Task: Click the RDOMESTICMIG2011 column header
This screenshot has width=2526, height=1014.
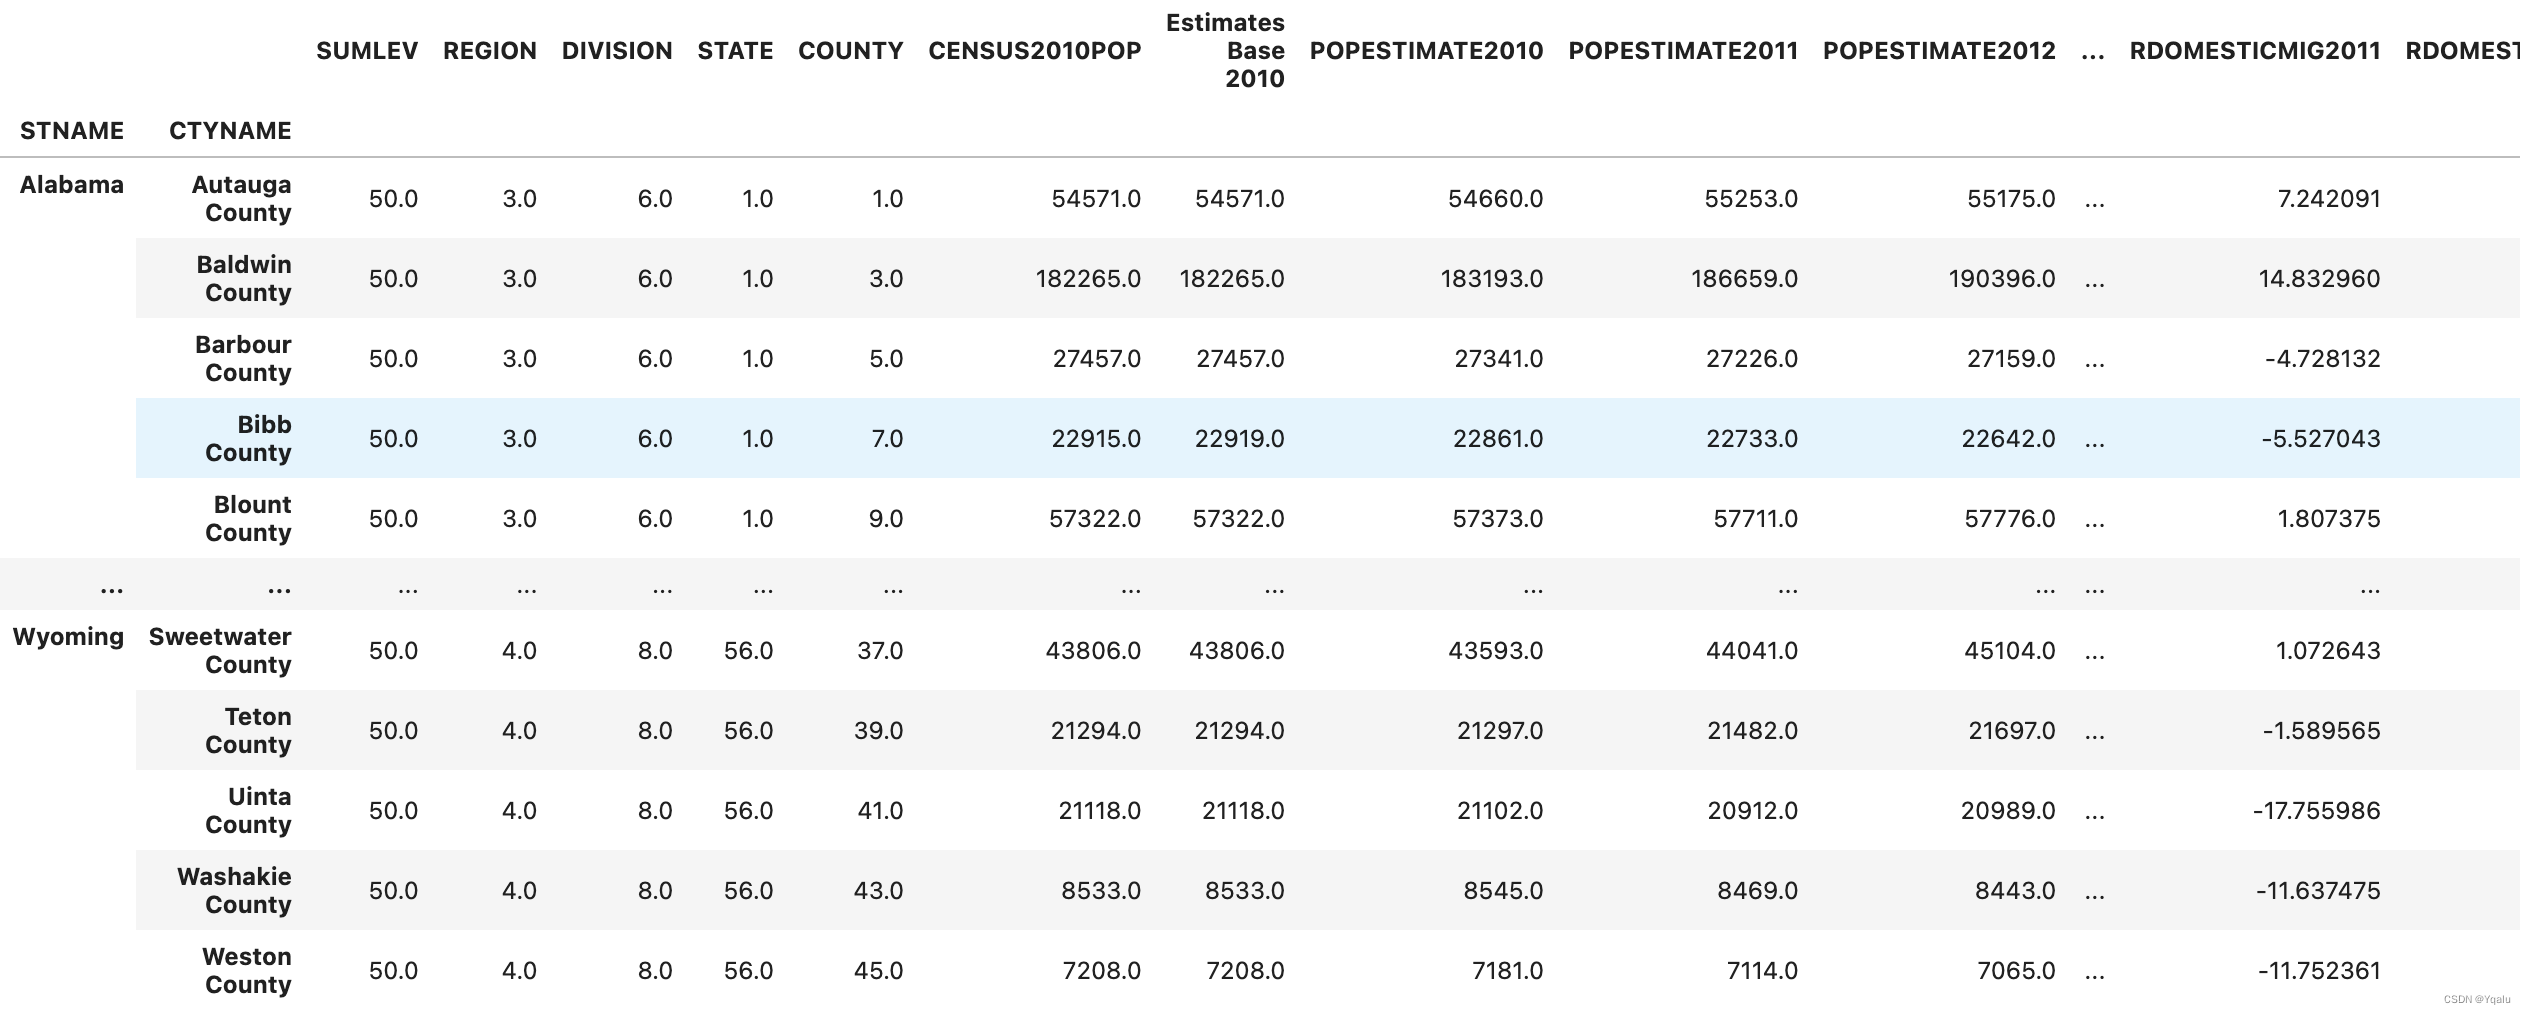Action: point(2255,51)
